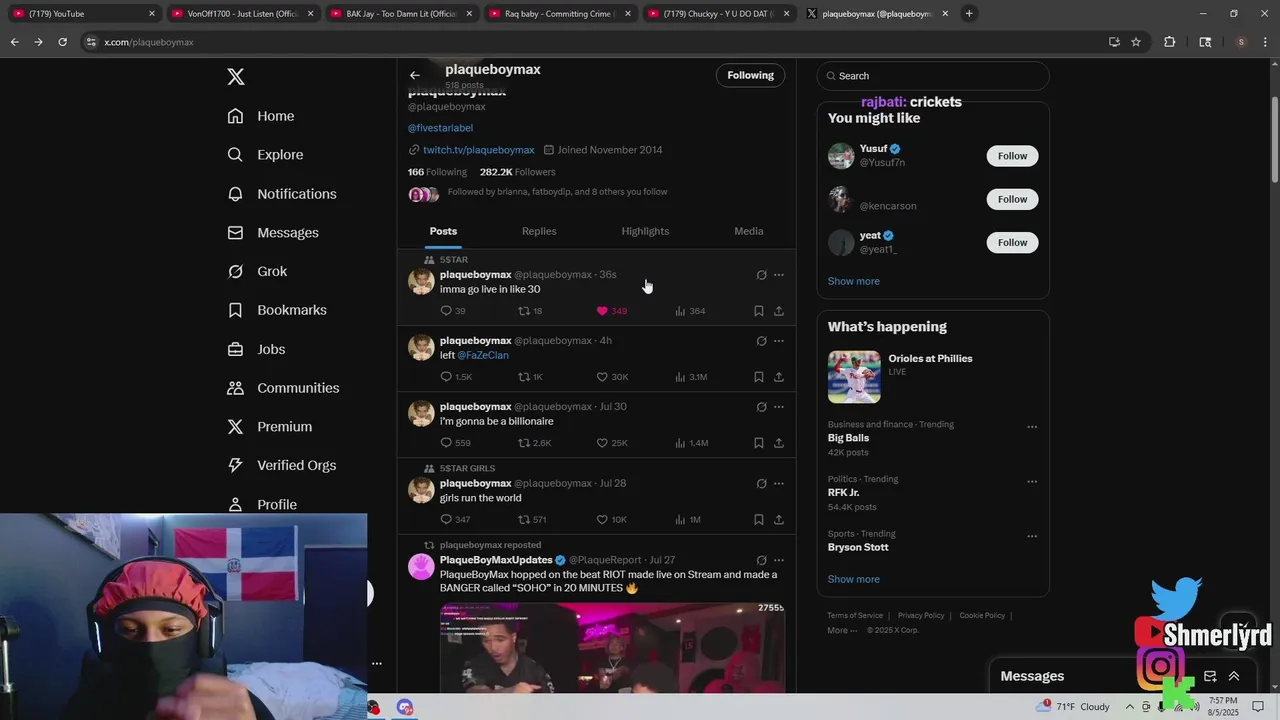Switch to the Media tab
The width and height of the screenshot is (1280, 720).
click(749, 231)
